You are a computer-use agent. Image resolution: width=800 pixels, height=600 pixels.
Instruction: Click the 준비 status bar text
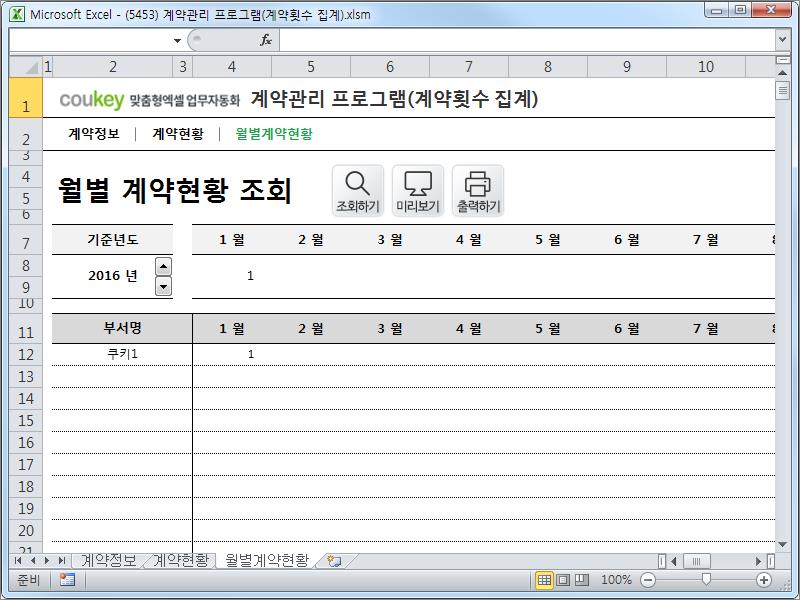(x=29, y=580)
